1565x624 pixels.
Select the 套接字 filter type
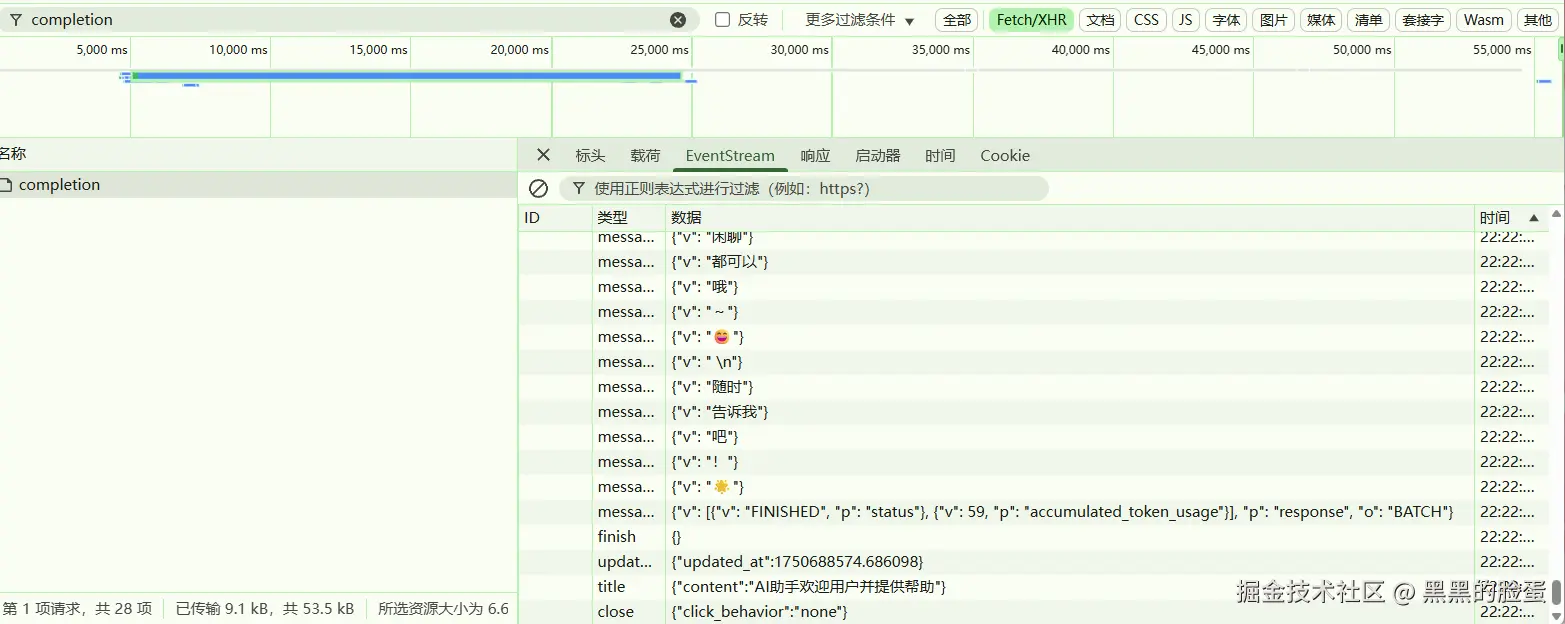(x=1422, y=20)
